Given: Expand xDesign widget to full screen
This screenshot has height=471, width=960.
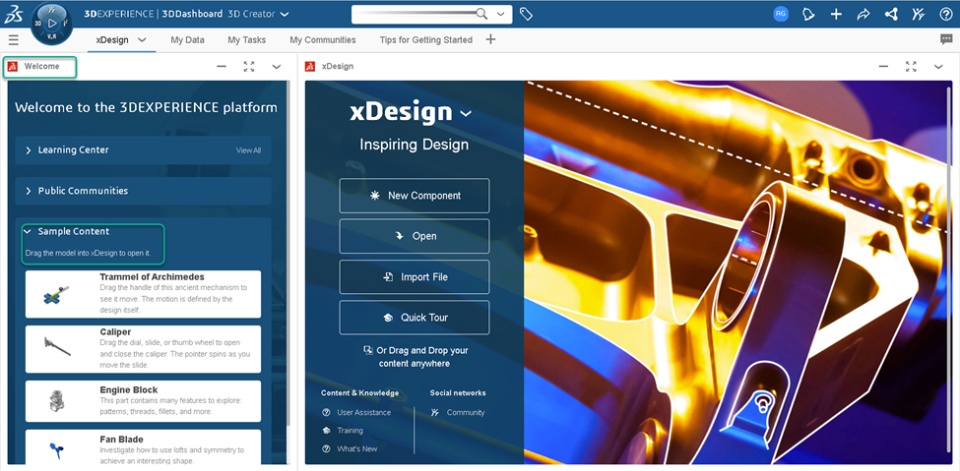Looking at the screenshot, I should (x=911, y=66).
